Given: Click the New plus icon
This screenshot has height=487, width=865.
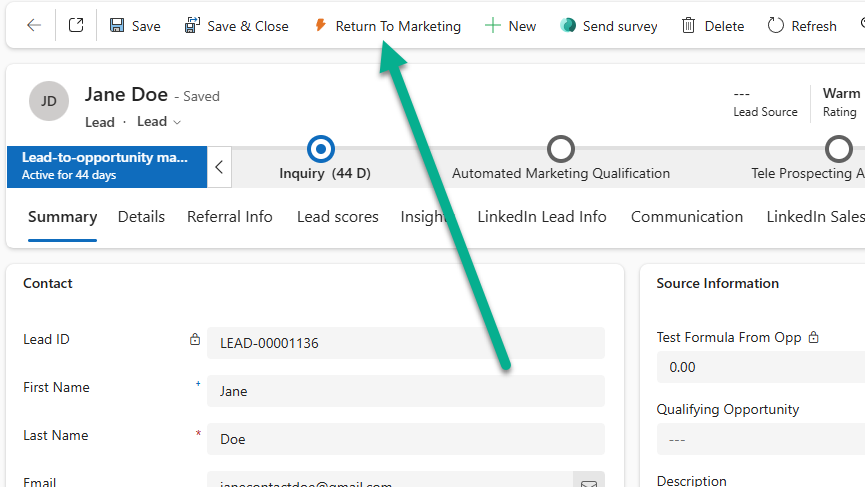Looking at the screenshot, I should (492, 26).
